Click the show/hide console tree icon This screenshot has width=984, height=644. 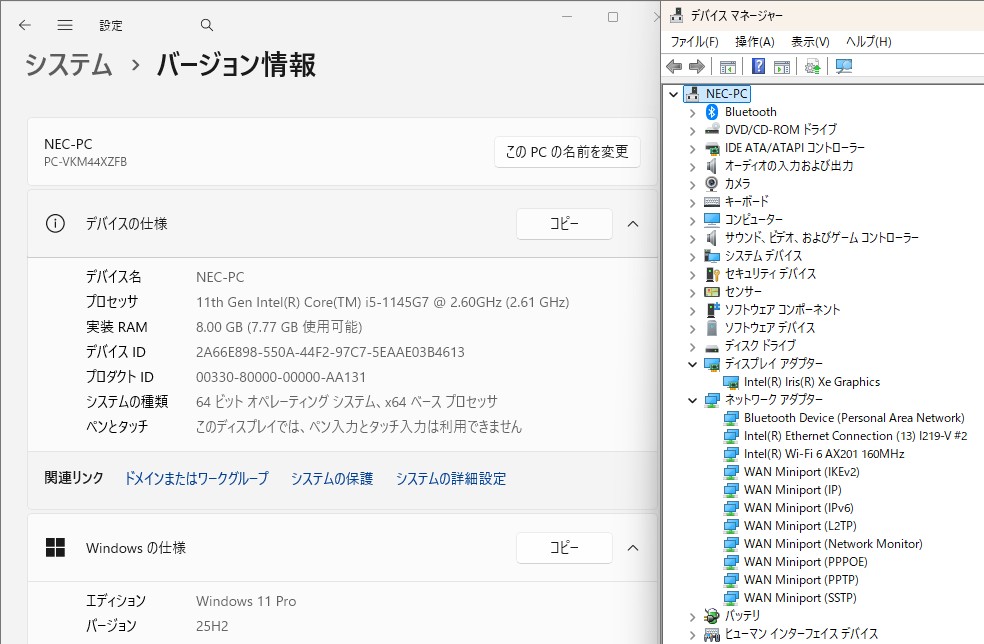pyautogui.click(x=728, y=66)
